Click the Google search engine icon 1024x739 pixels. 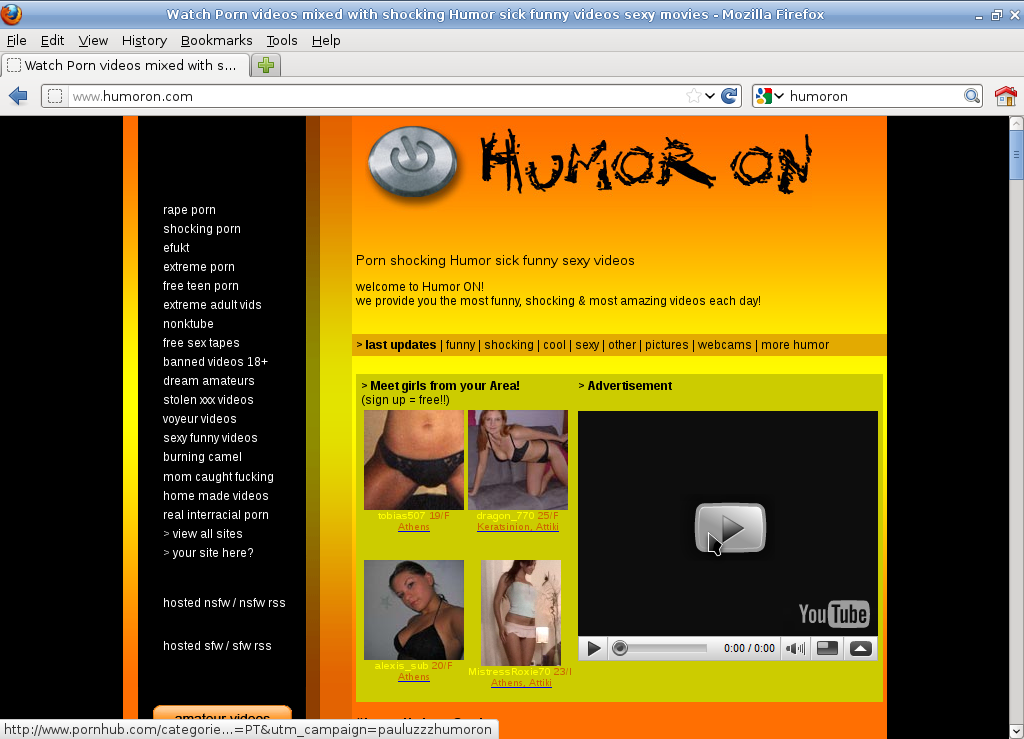pos(763,96)
